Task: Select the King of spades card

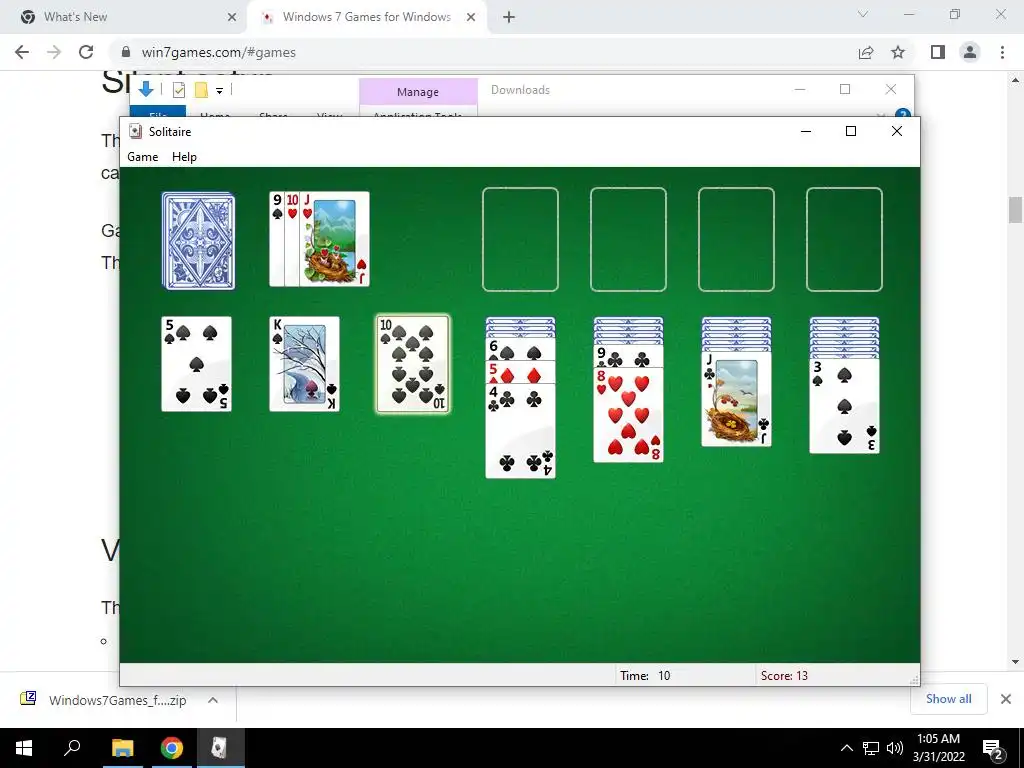Action: (x=304, y=364)
